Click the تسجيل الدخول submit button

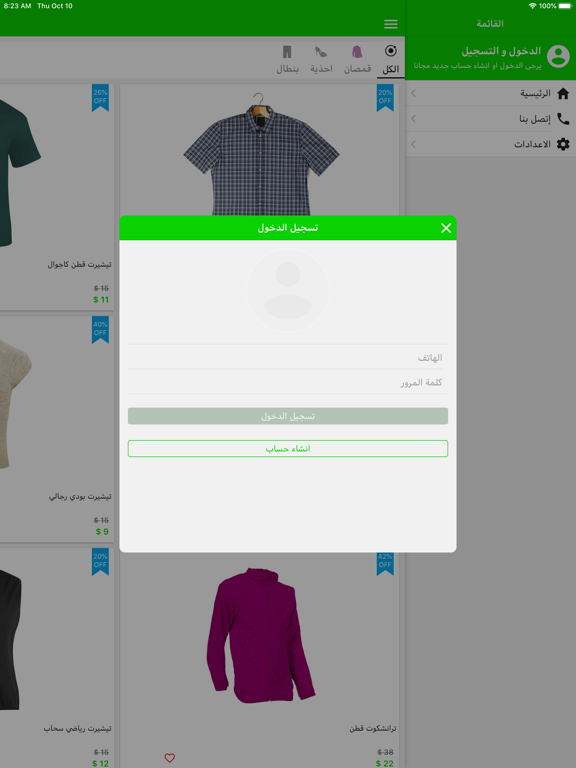288,416
